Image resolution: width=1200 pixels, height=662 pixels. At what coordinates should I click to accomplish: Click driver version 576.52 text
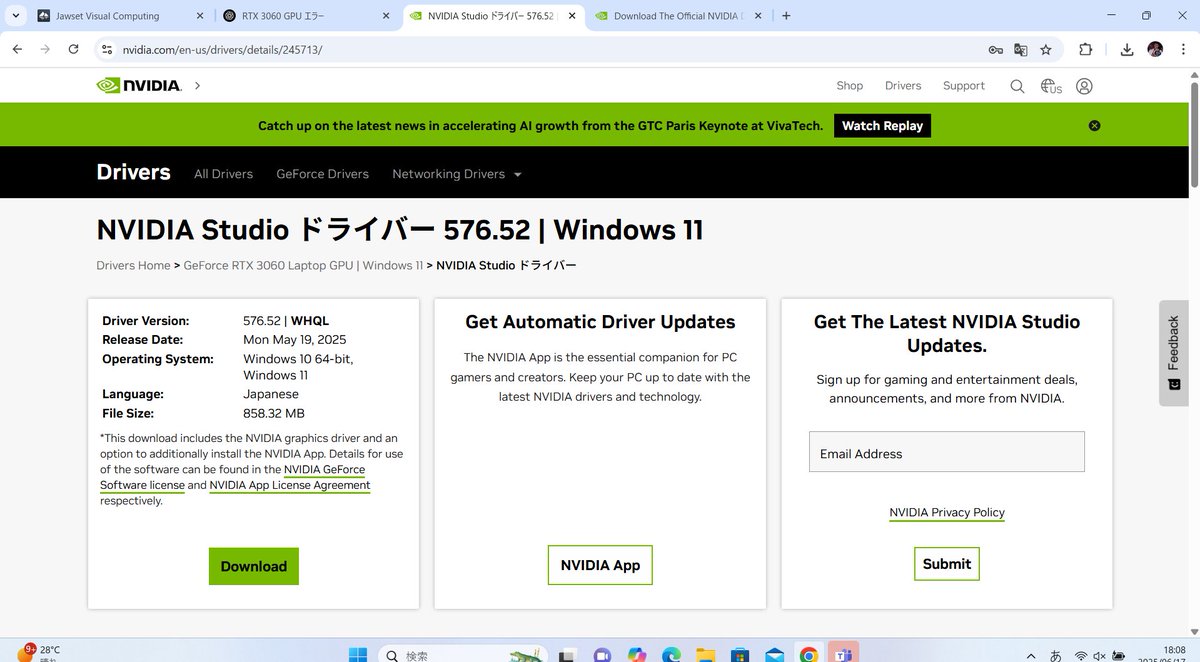(x=263, y=321)
